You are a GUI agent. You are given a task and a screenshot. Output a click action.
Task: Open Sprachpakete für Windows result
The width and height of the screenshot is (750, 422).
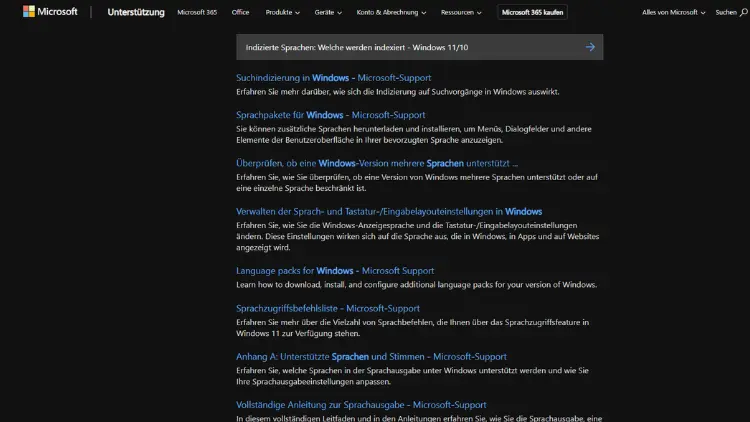[331, 115]
